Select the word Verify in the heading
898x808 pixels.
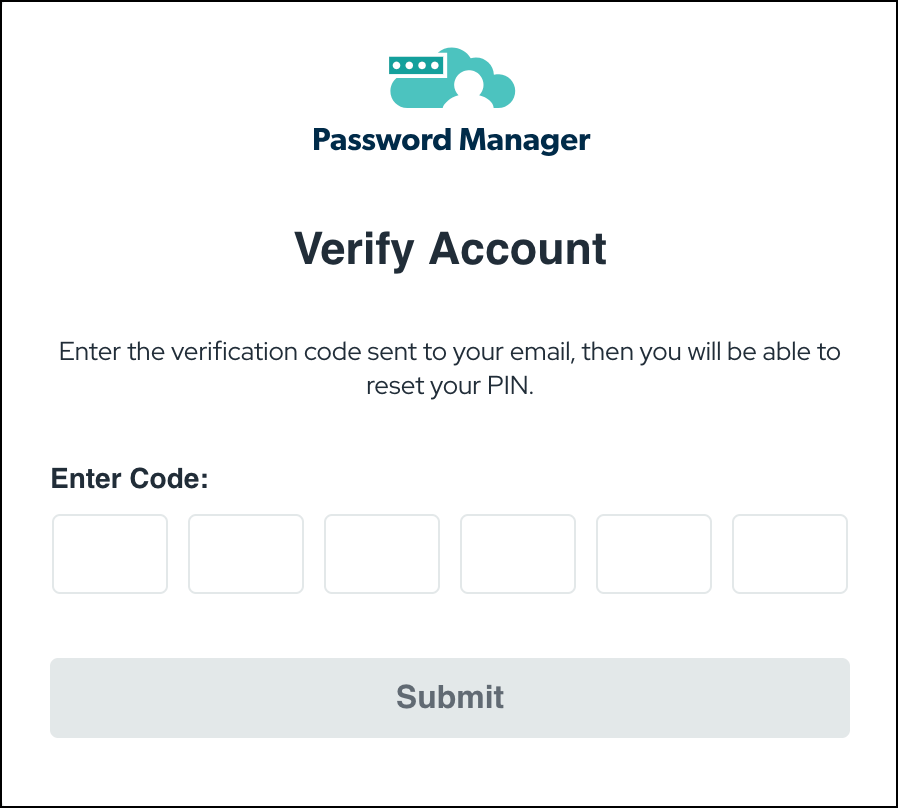354,250
